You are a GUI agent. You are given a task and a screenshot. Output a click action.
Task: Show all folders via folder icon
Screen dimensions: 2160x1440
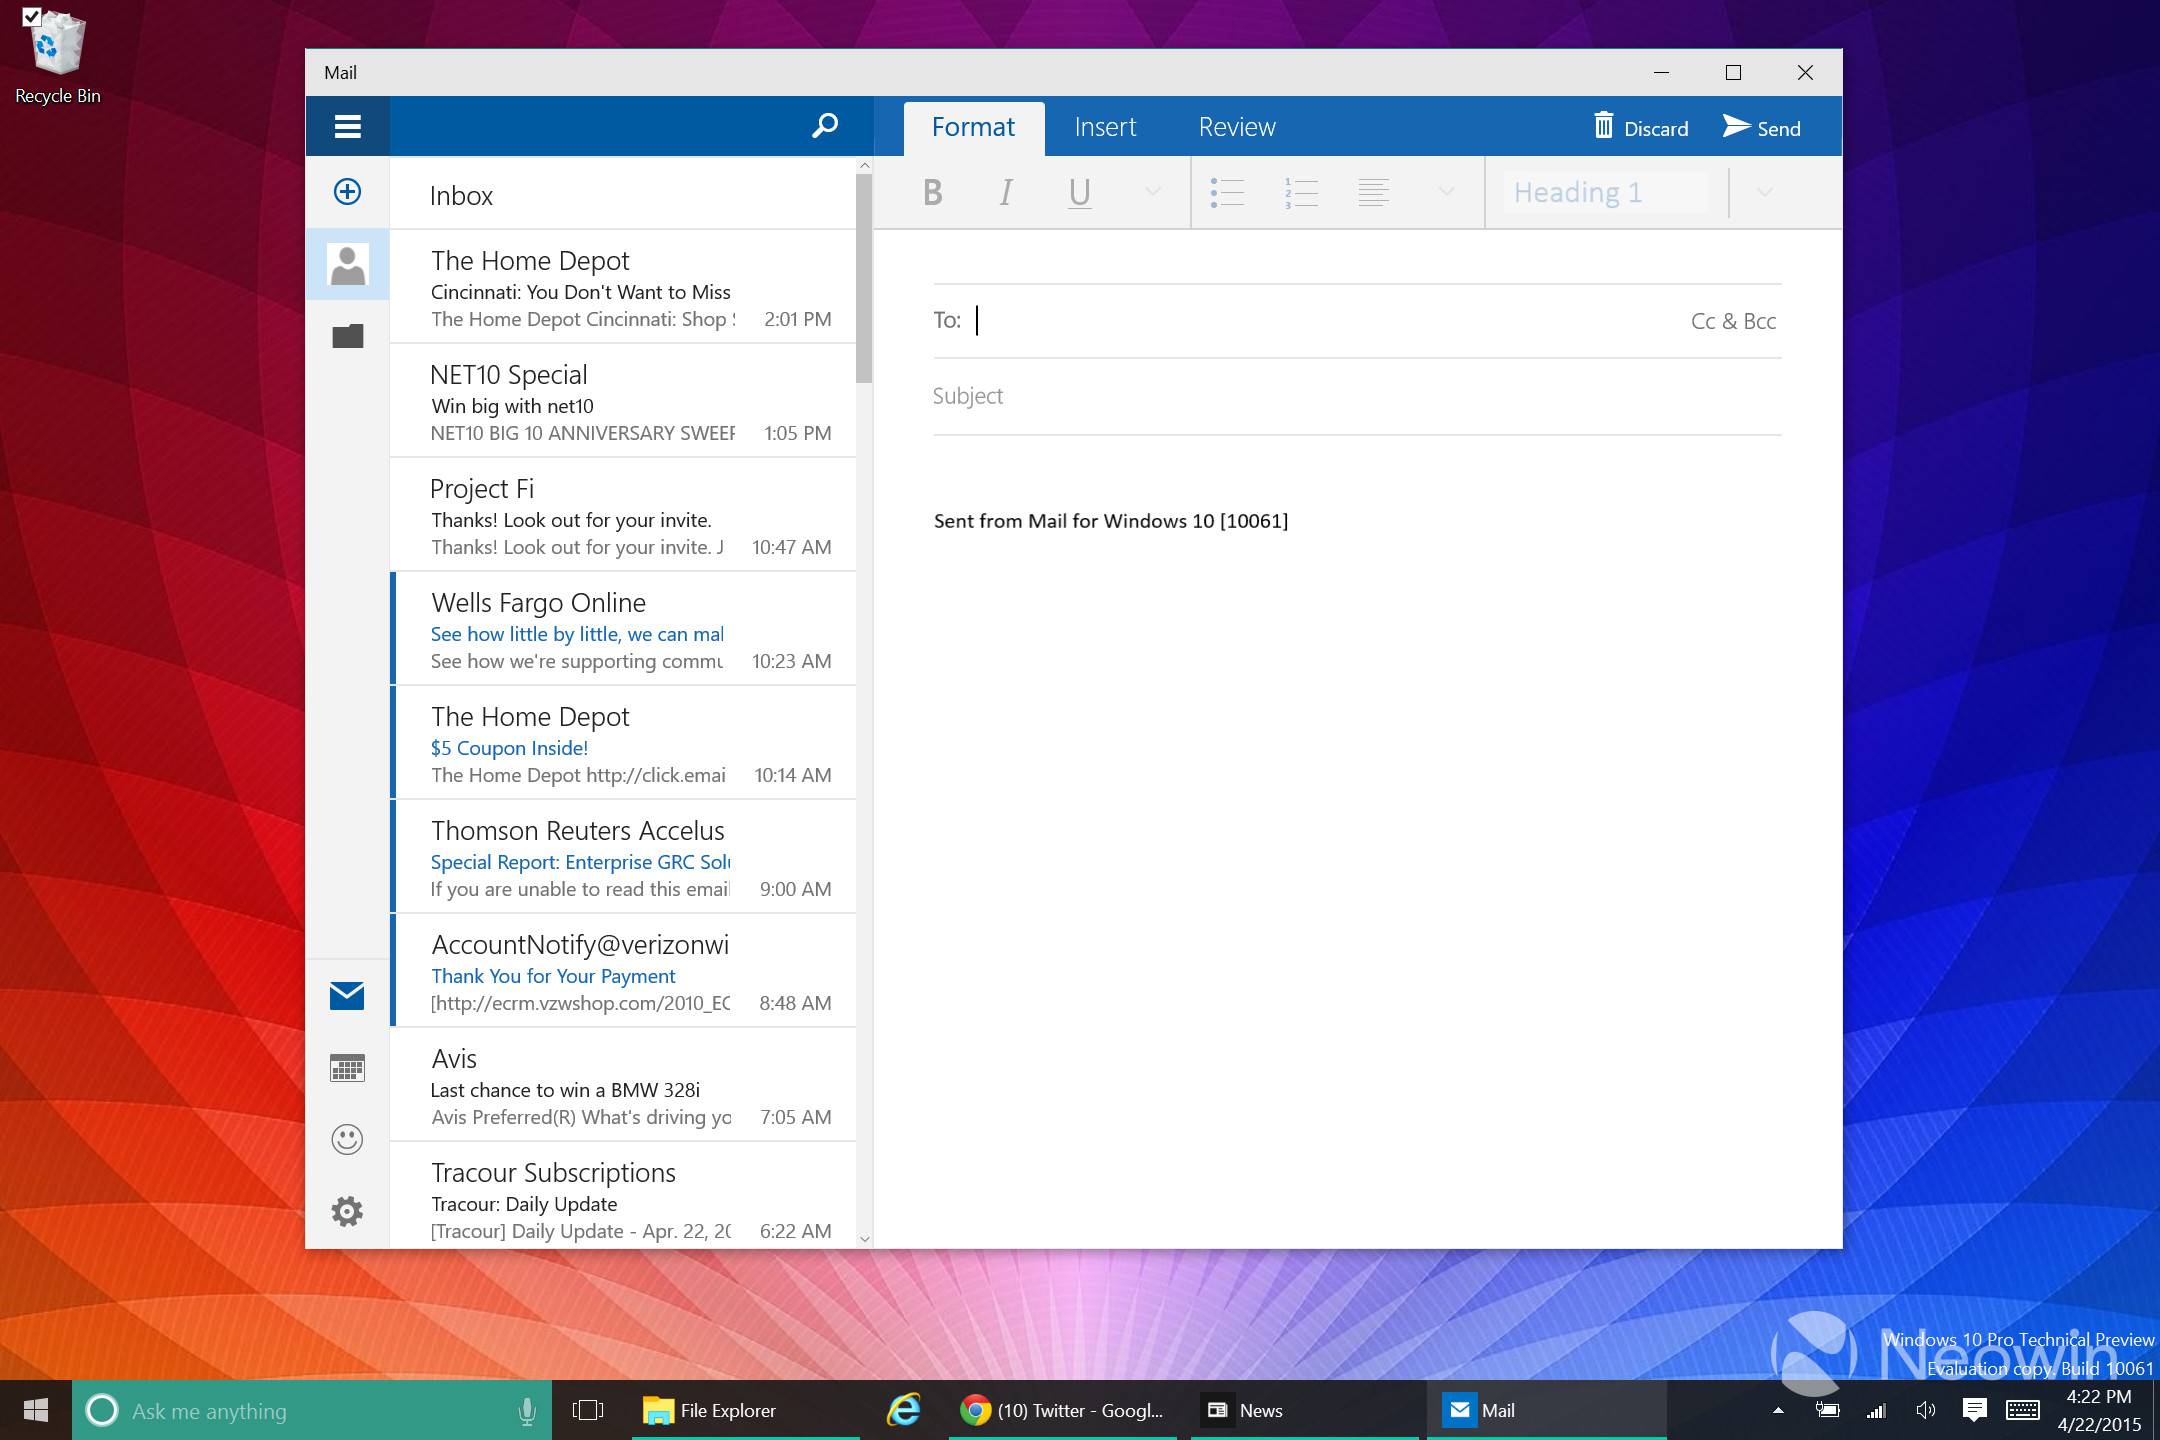click(347, 336)
